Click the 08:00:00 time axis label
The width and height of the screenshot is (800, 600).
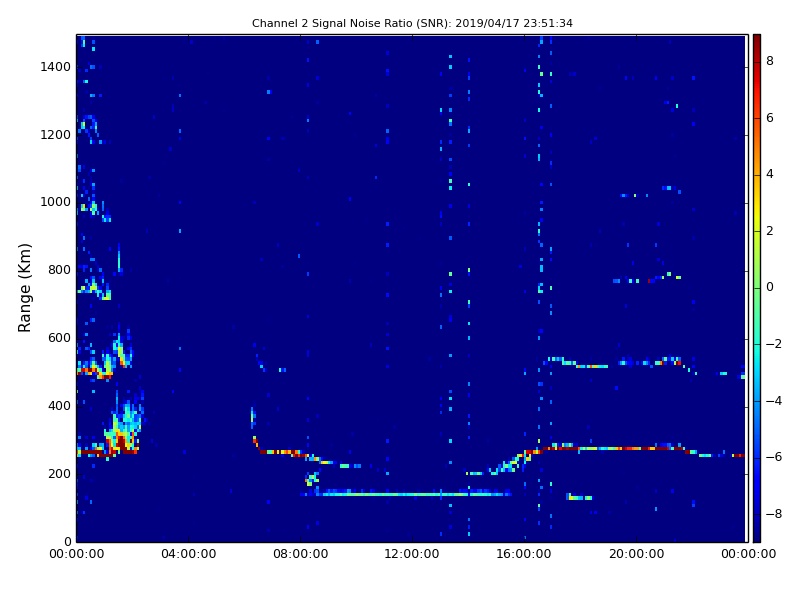301,554
